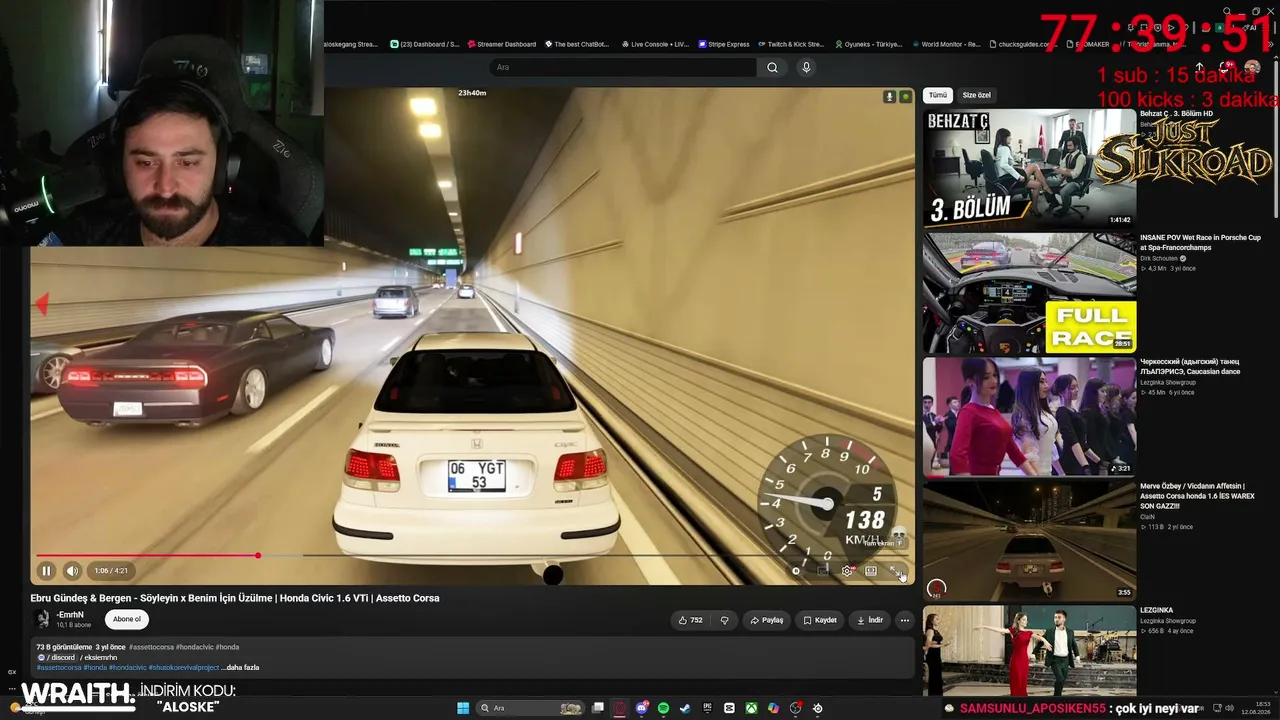Image resolution: width=1280 pixels, height=720 pixels.
Task: Click the YouTube Create upload icon
Action: (1199, 67)
